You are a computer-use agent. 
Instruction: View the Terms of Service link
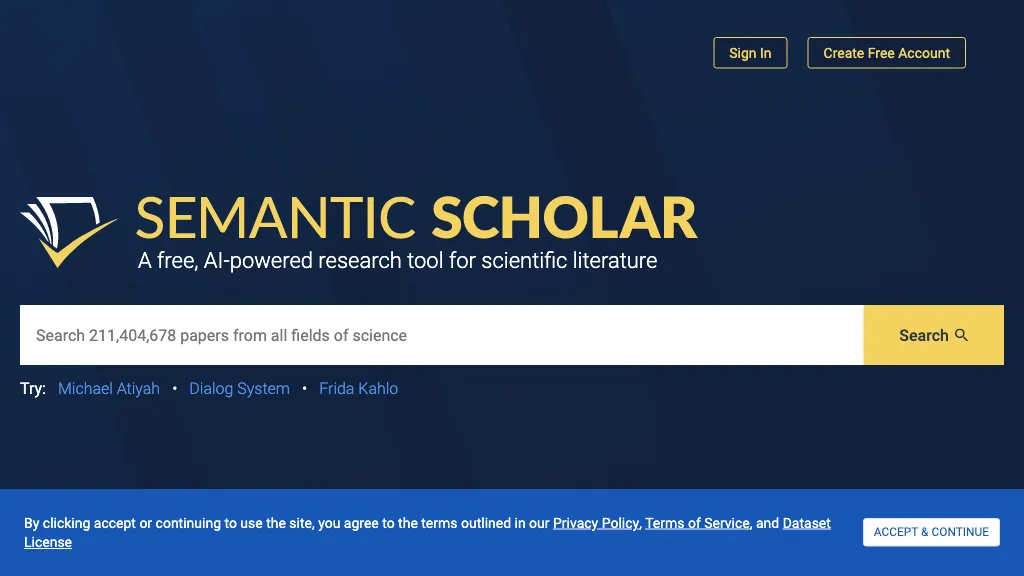(x=697, y=523)
